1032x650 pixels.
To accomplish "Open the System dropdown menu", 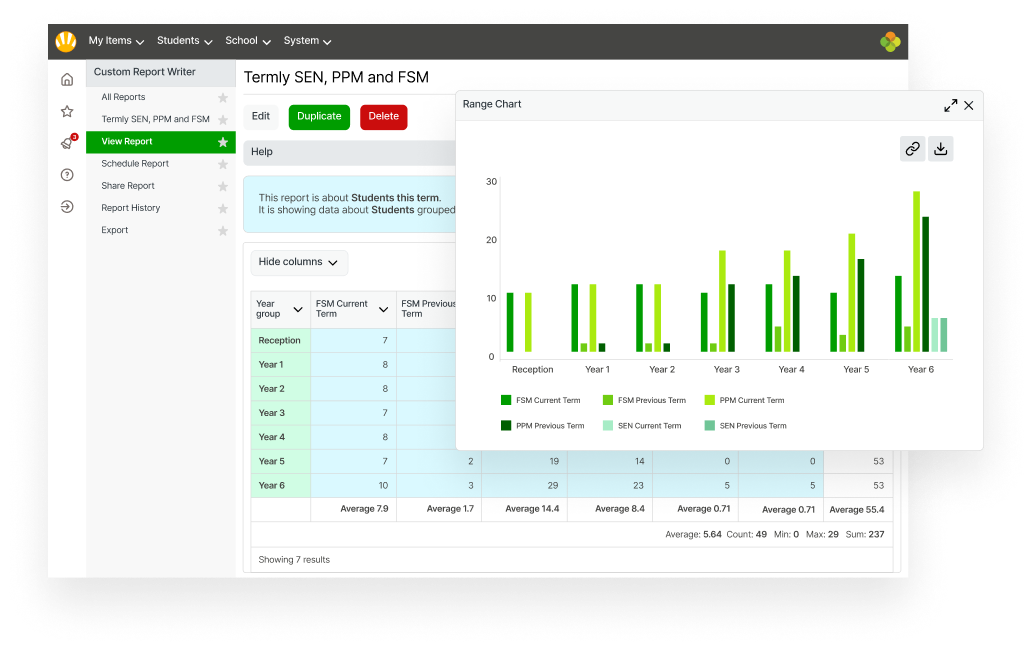I will click(306, 41).
